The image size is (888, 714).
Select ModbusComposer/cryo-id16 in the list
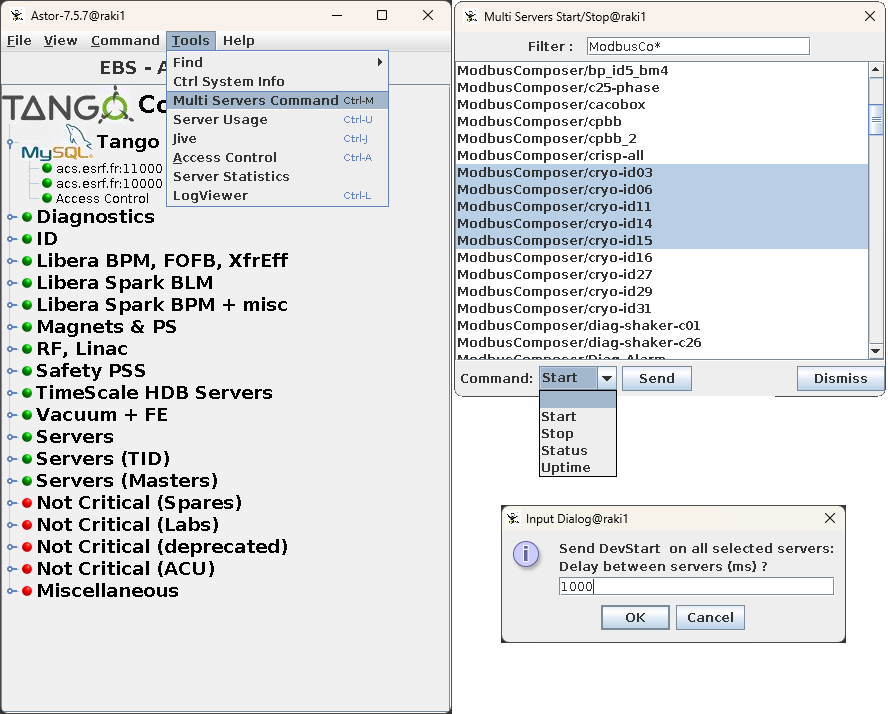661,258
